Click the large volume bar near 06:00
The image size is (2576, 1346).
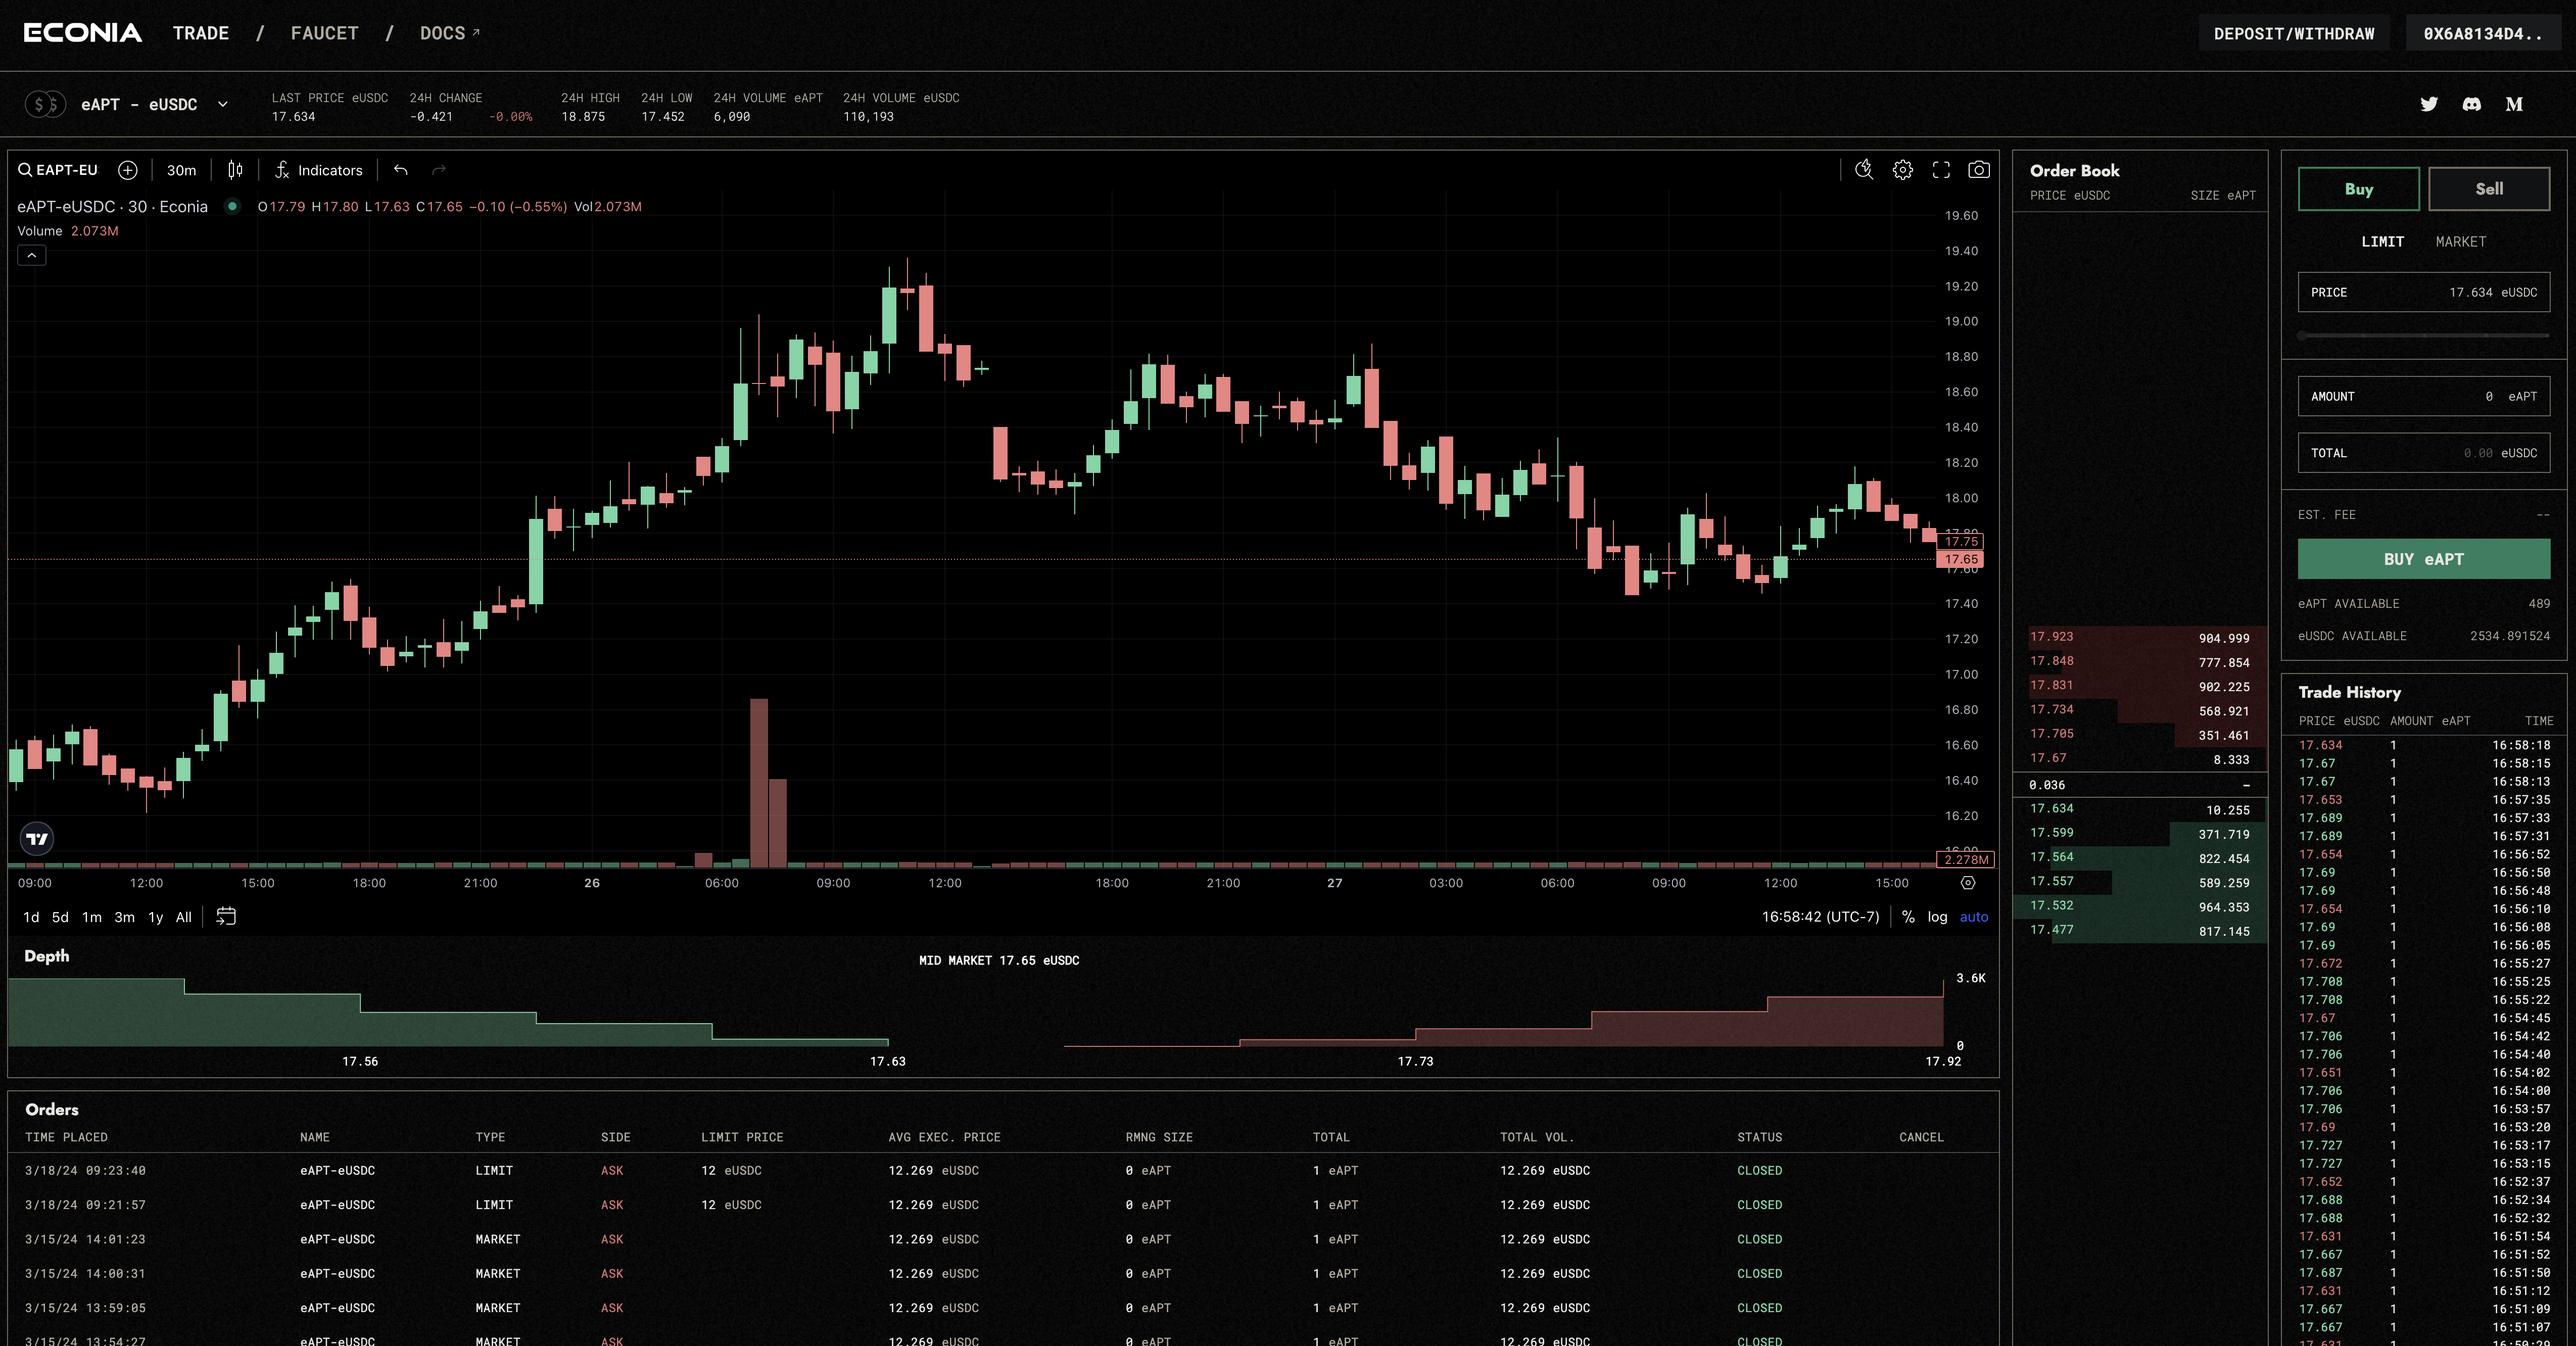pos(759,782)
